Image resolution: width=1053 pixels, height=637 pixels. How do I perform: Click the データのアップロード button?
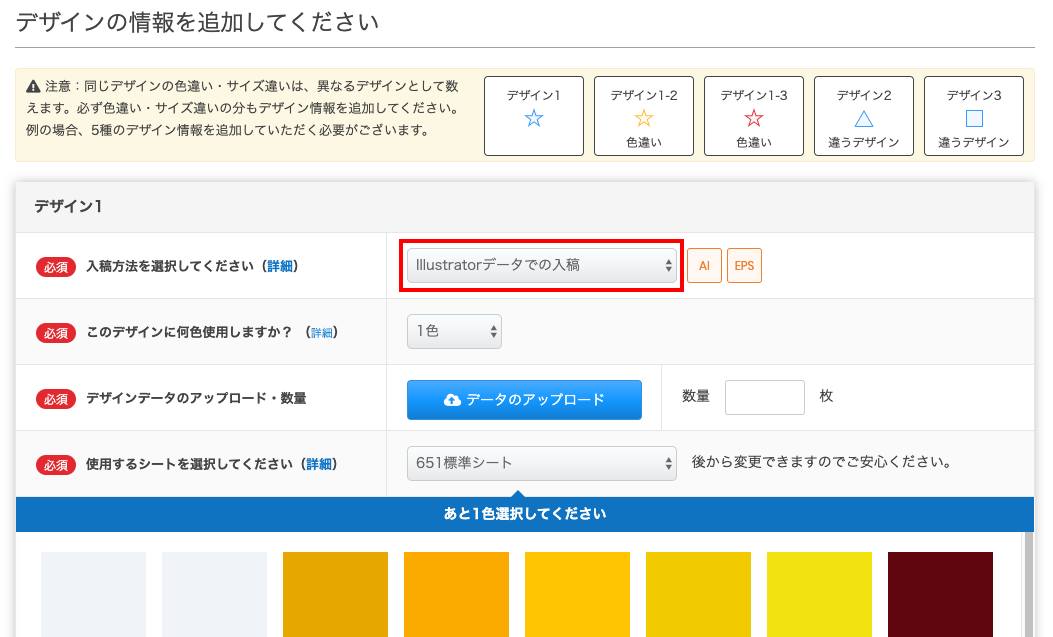coord(524,399)
